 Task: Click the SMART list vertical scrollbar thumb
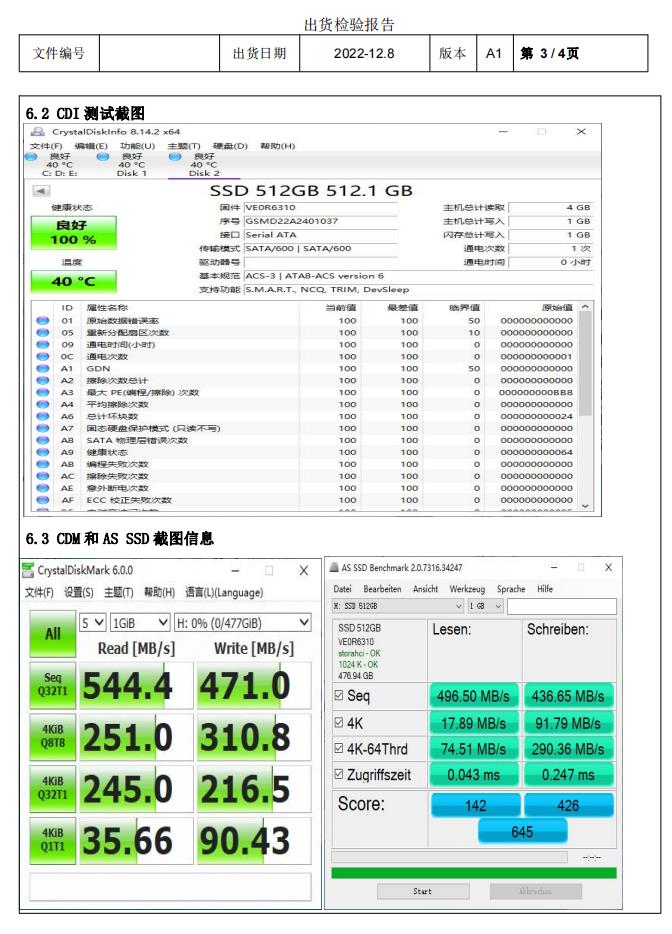tap(586, 363)
